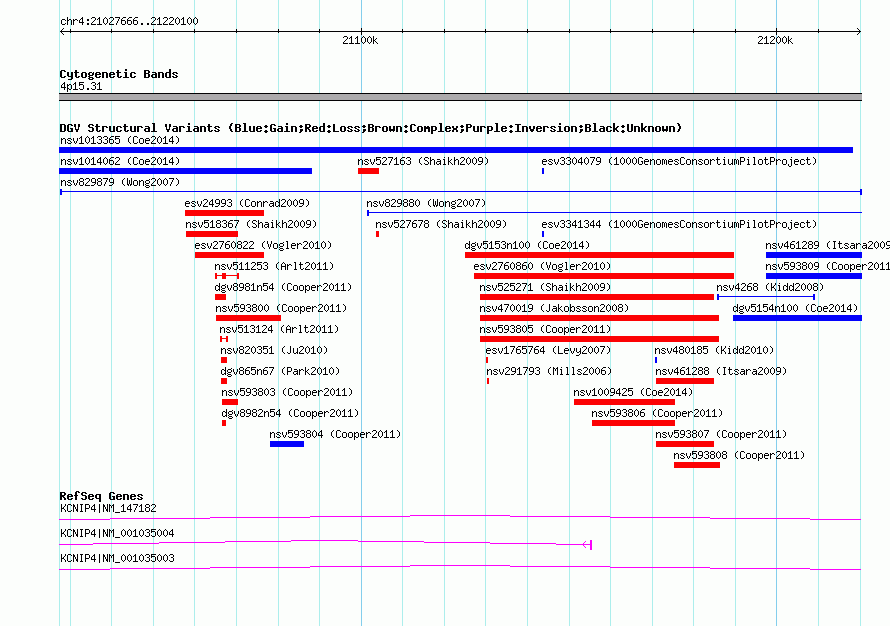Image resolution: width=890 pixels, height=626 pixels.
Task: Click the nsv1009425 (Coe2014) loss bar
Action: 624,402
